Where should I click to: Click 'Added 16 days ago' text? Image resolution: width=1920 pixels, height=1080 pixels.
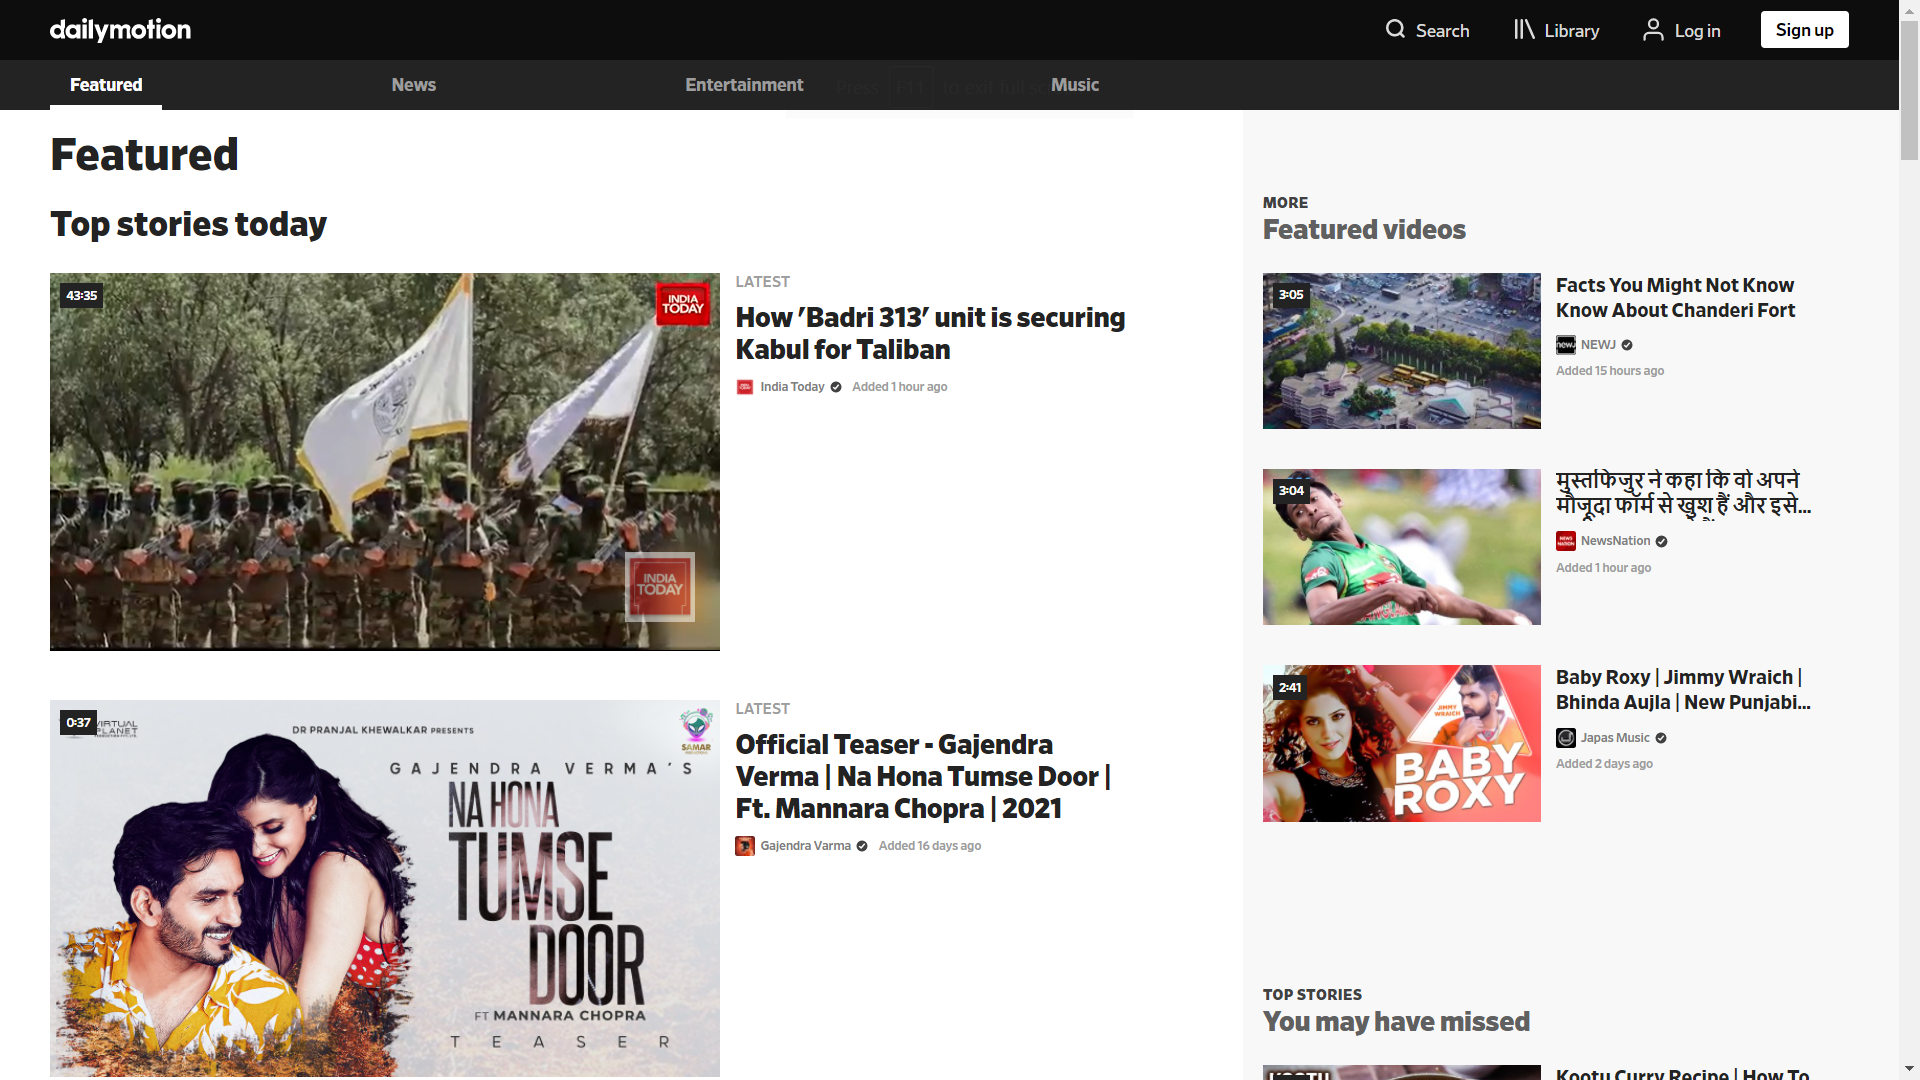coord(929,846)
